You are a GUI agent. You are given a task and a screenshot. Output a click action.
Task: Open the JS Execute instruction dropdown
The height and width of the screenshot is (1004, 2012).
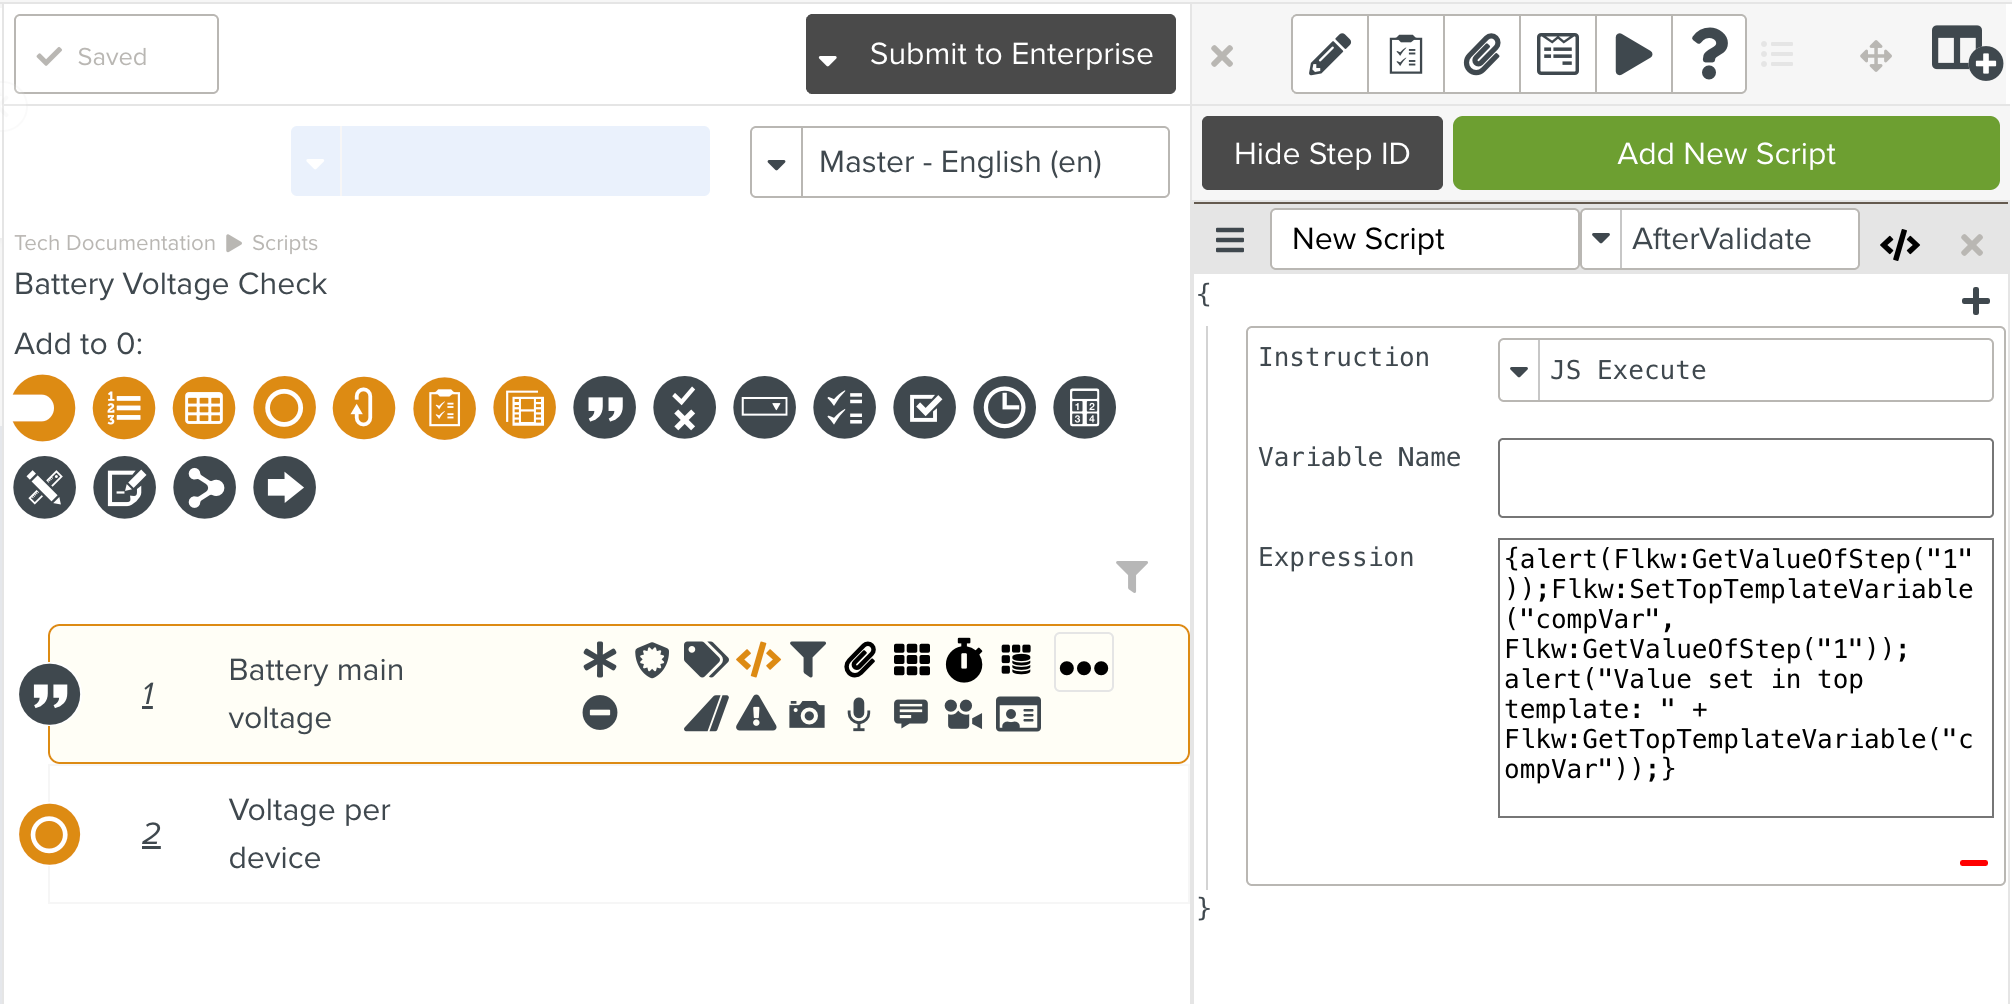point(1518,370)
